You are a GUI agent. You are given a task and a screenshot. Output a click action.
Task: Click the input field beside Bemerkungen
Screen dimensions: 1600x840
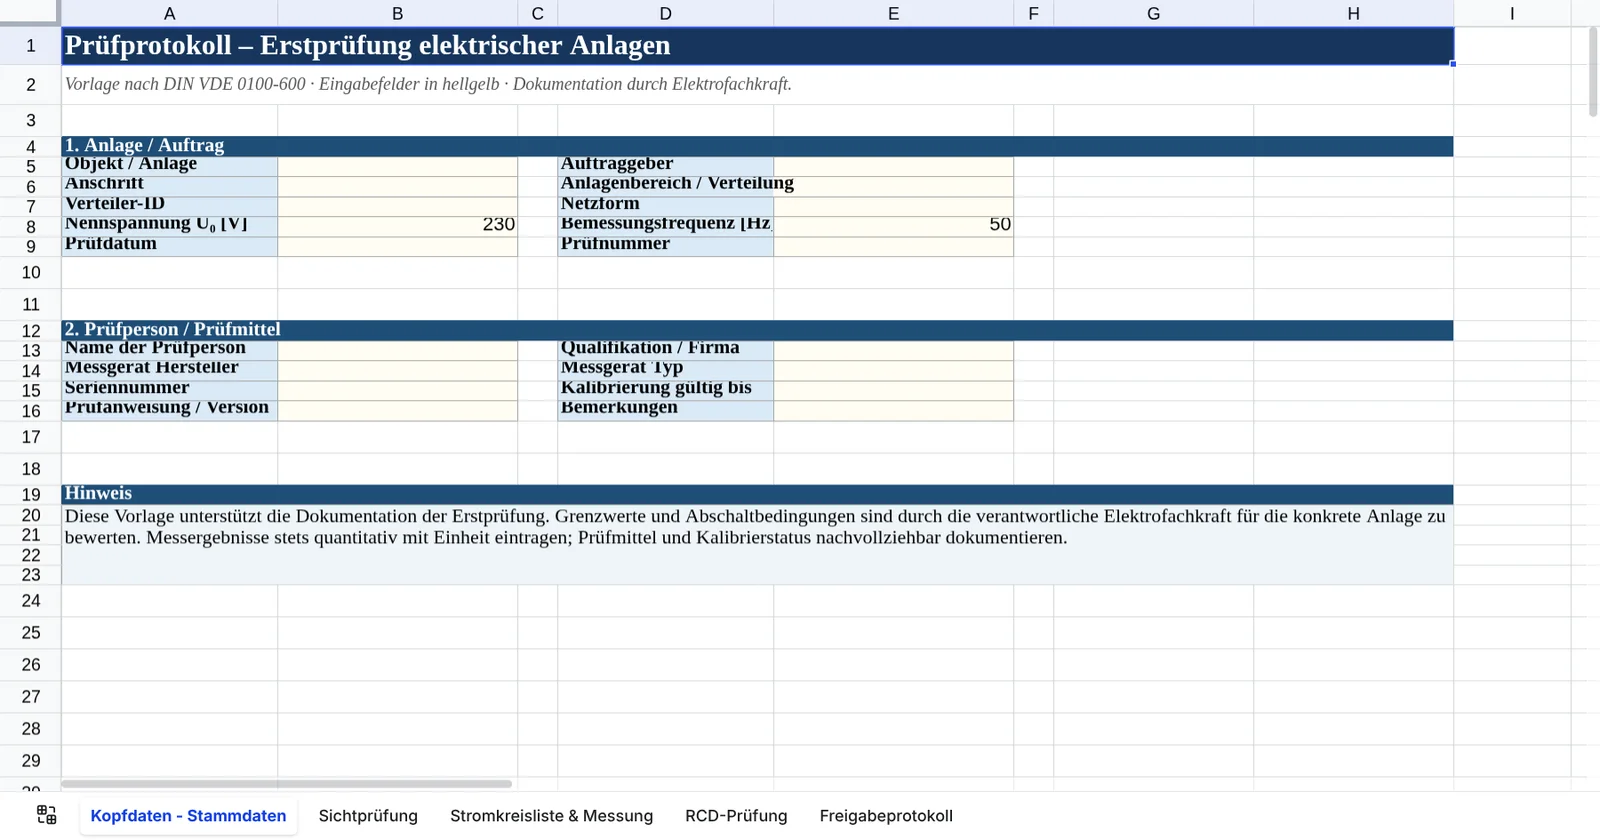coord(893,410)
